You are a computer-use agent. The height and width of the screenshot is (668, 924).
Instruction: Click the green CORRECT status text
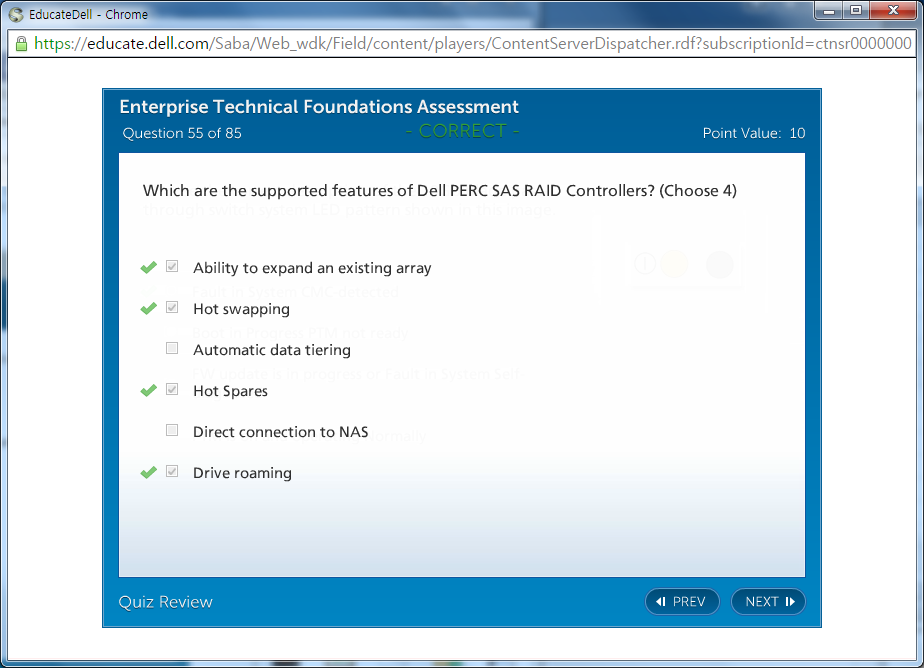(462, 131)
